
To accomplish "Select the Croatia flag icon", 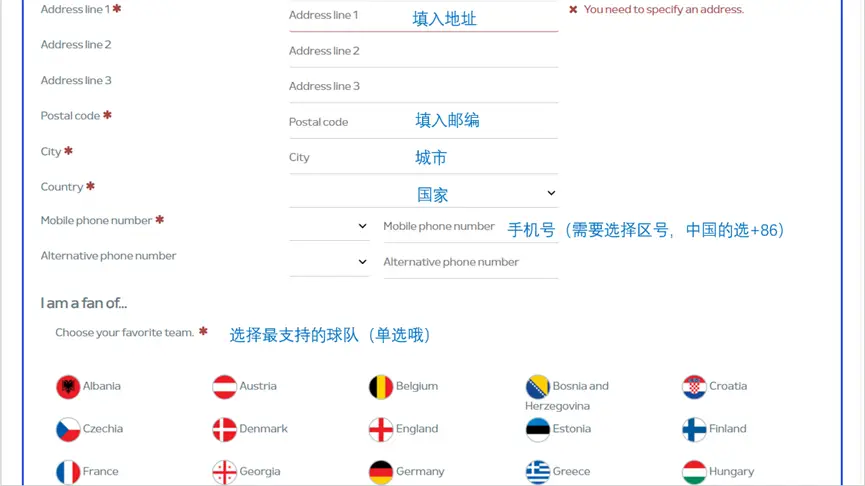I will point(695,387).
